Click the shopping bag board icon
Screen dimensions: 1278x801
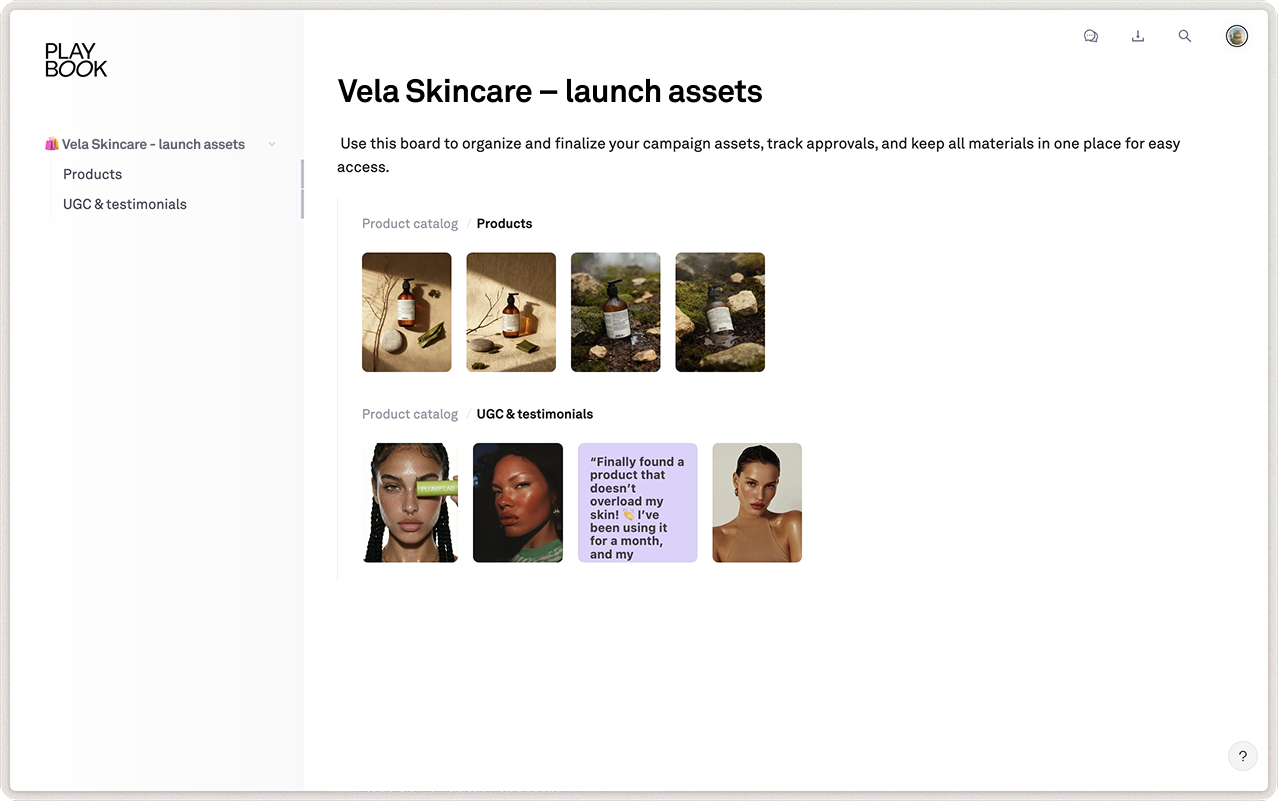(x=51, y=144)
